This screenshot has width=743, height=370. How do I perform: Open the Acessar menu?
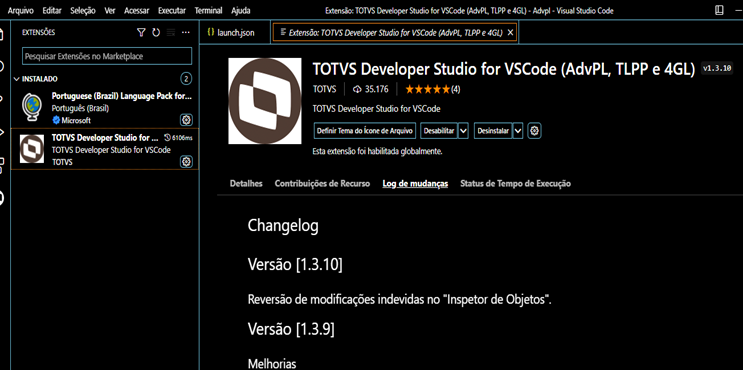pyautogui.click(x=136, y=10)
